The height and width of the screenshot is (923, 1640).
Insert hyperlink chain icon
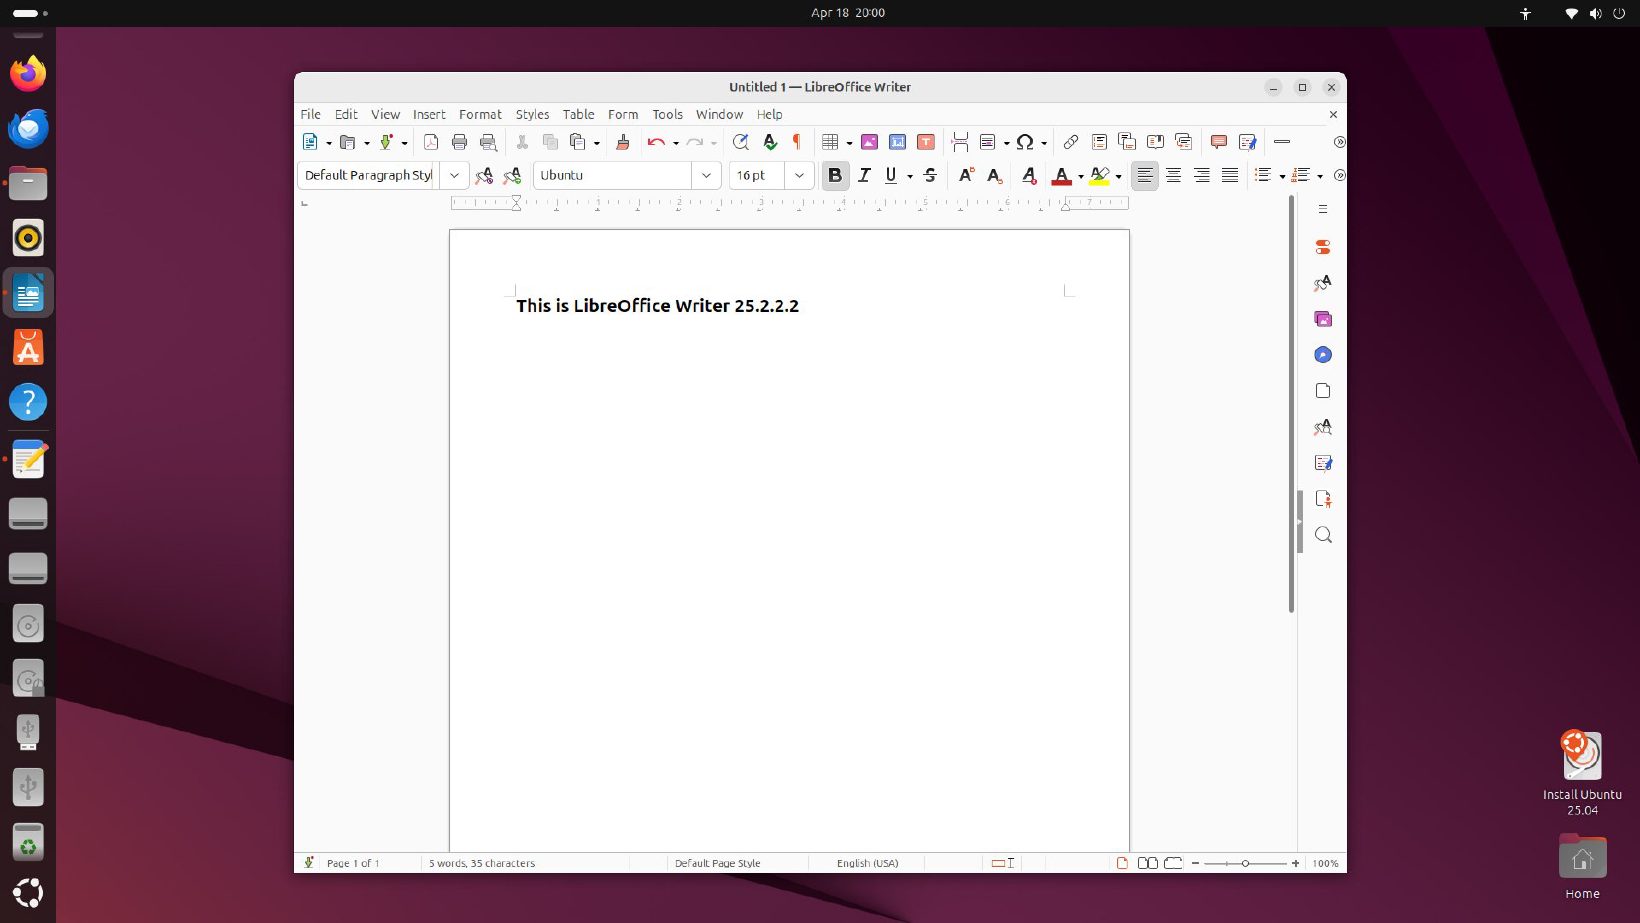(1070, 142)
